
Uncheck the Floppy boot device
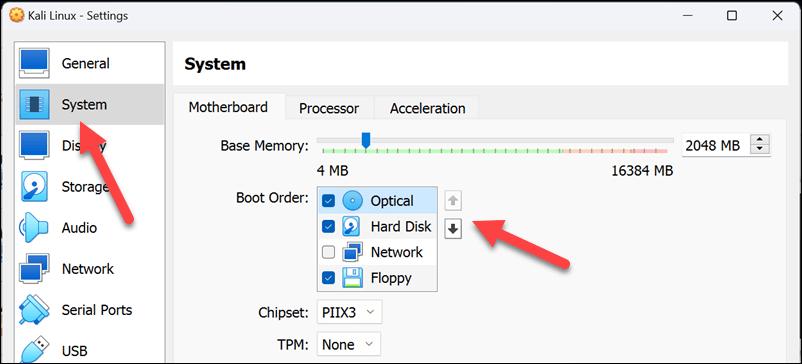click(328, 278)
